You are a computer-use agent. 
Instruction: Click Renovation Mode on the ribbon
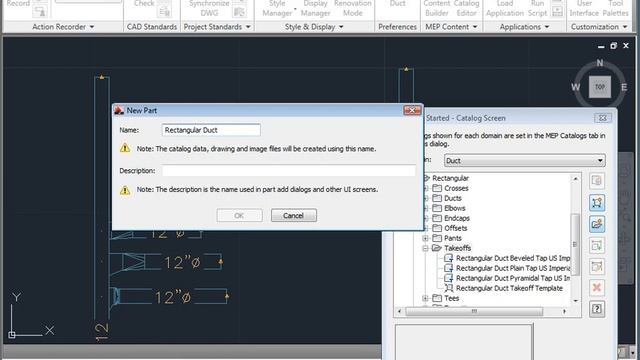pos(353,8)
